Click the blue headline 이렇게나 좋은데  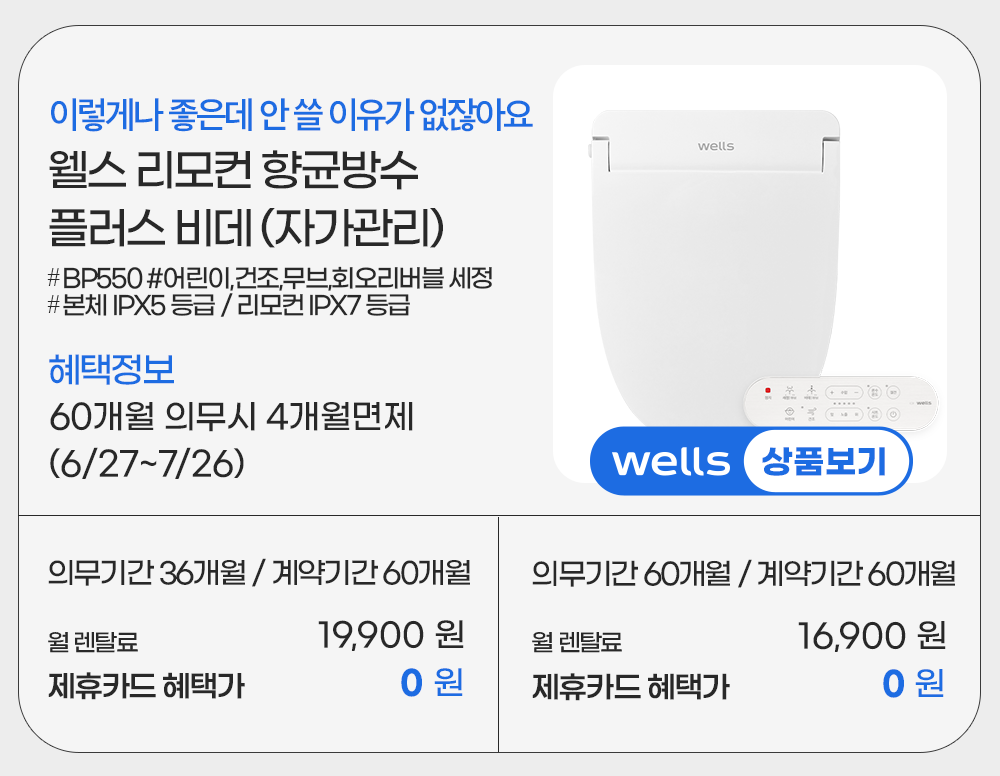290,114
